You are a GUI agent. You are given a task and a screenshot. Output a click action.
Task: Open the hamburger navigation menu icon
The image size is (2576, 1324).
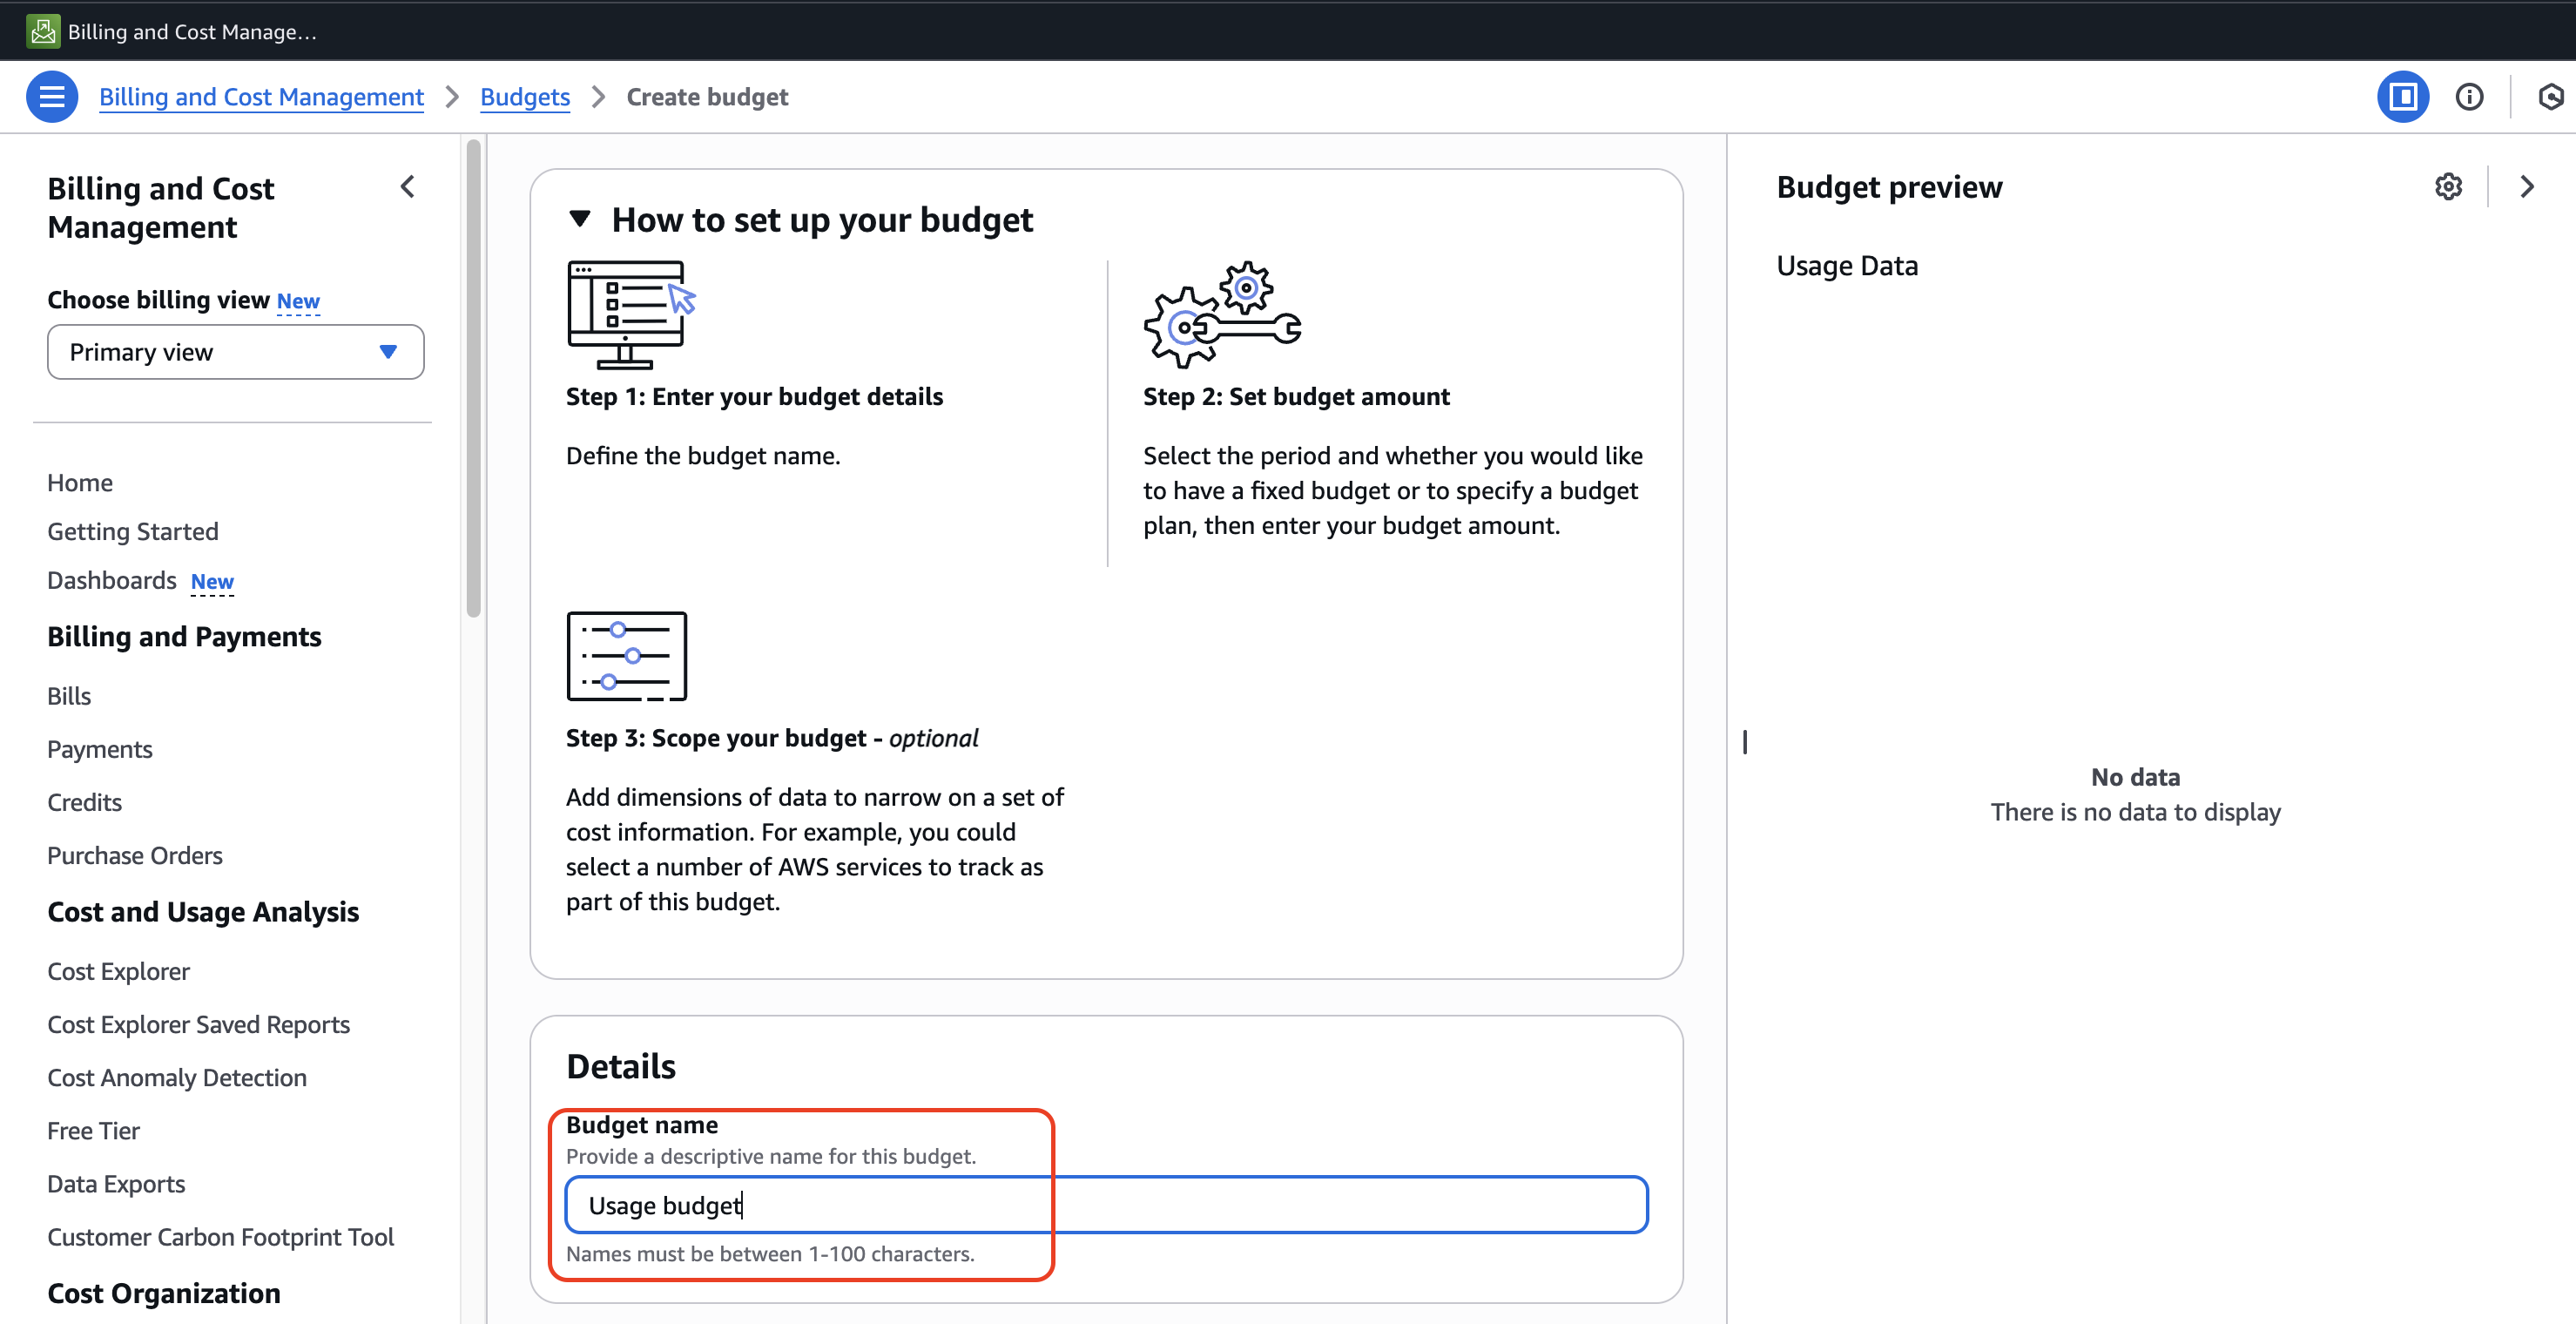pos(52,97)
